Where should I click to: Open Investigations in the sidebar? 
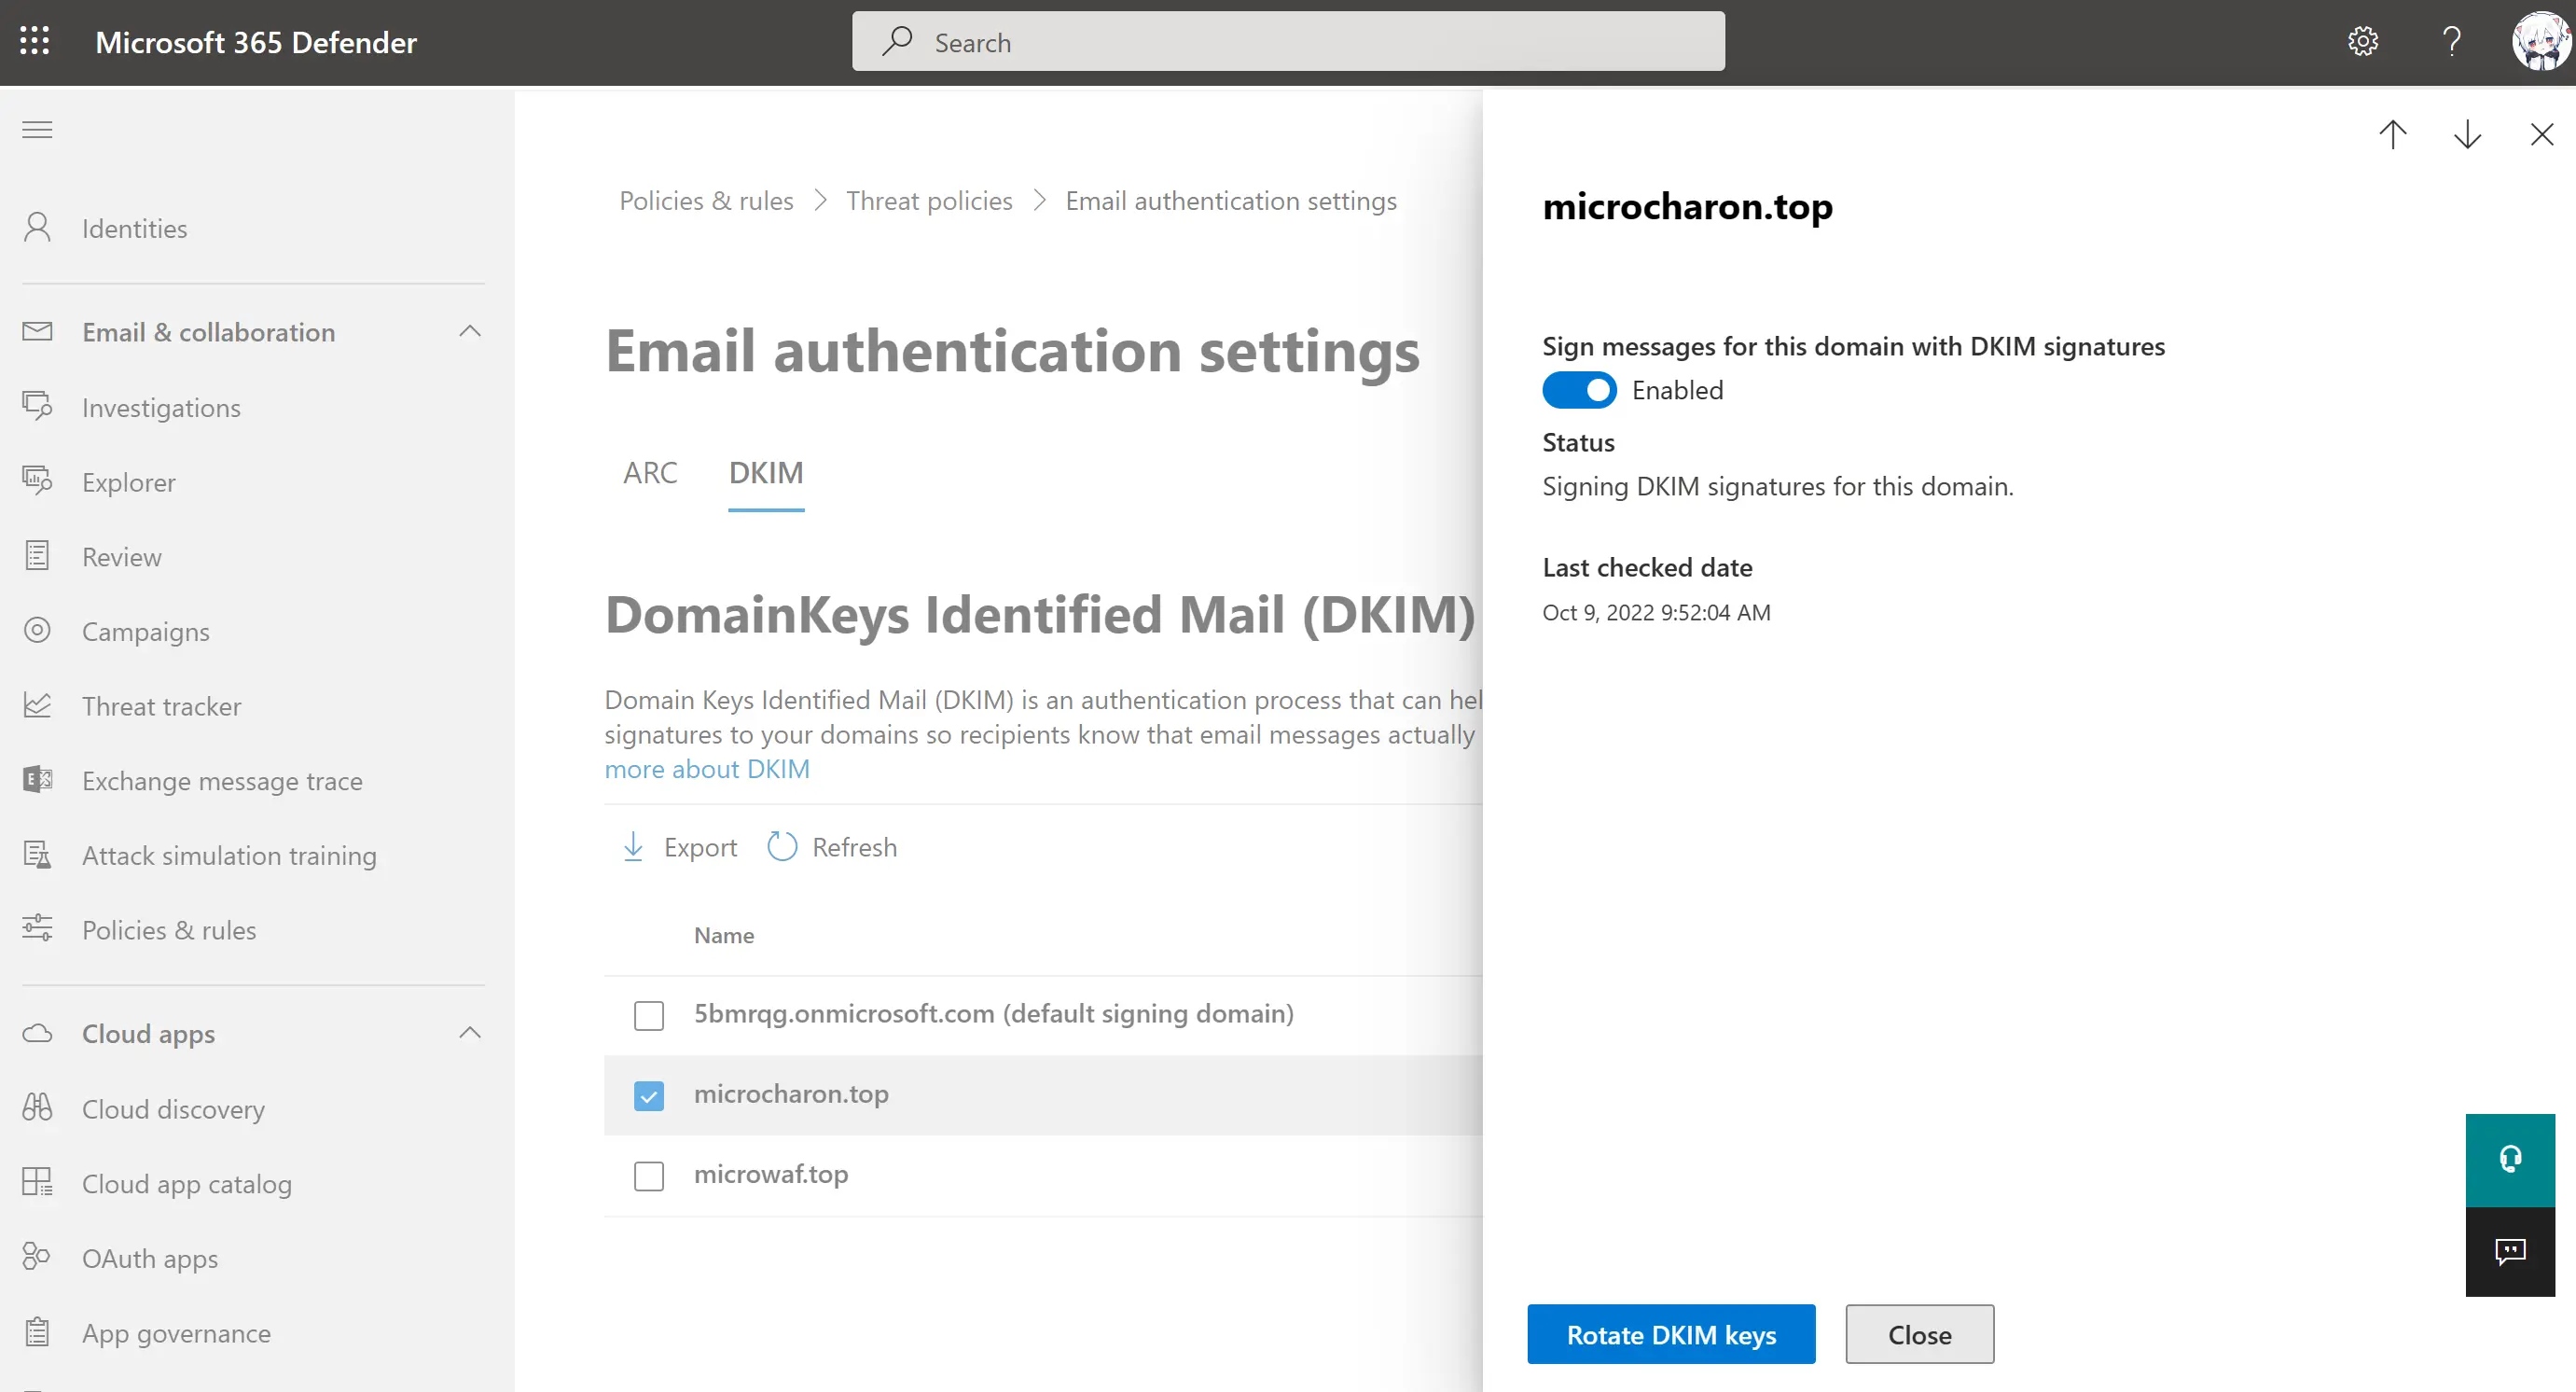161,407
